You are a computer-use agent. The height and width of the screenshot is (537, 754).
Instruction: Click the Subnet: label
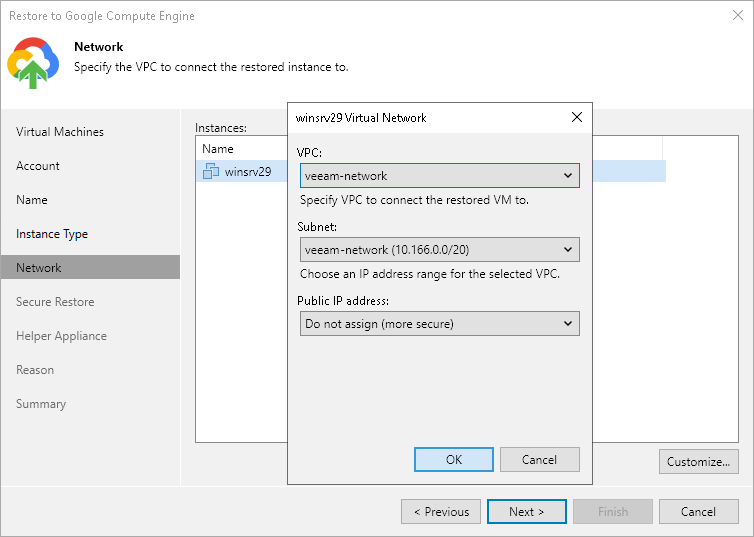pos(317,227)
